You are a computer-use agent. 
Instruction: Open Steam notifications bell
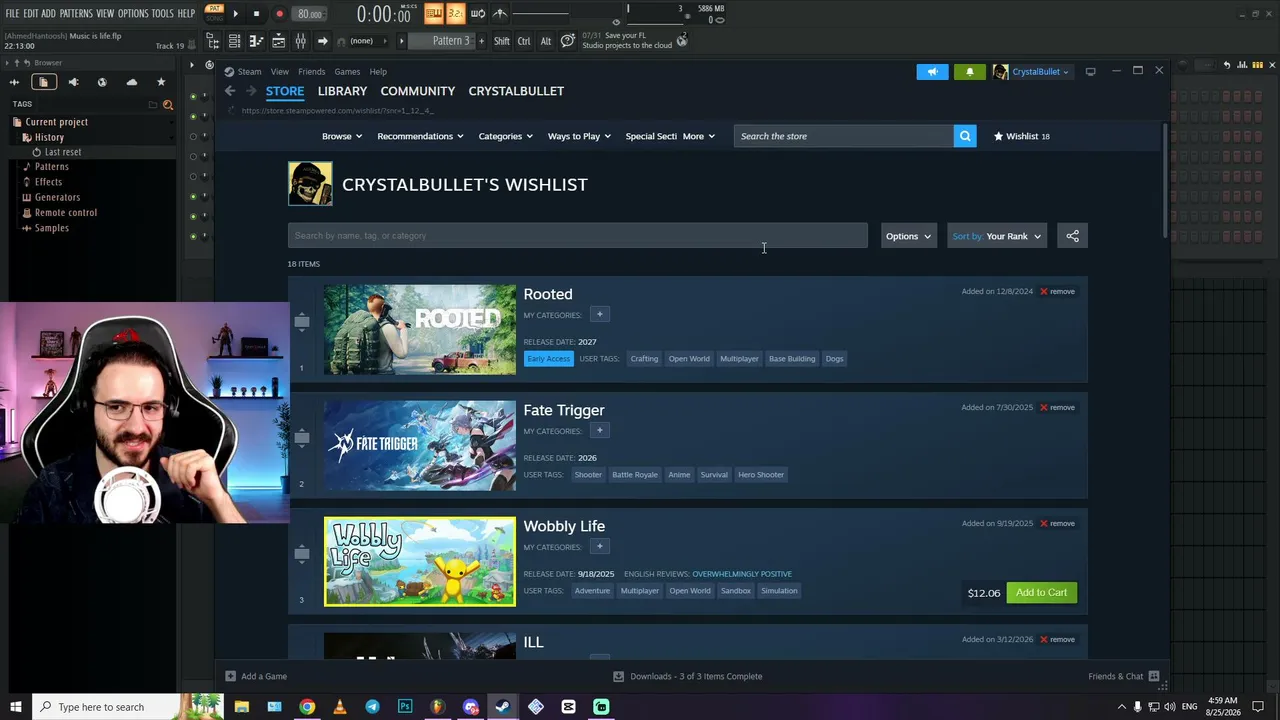pyautogui.click(x=969, y=72)
